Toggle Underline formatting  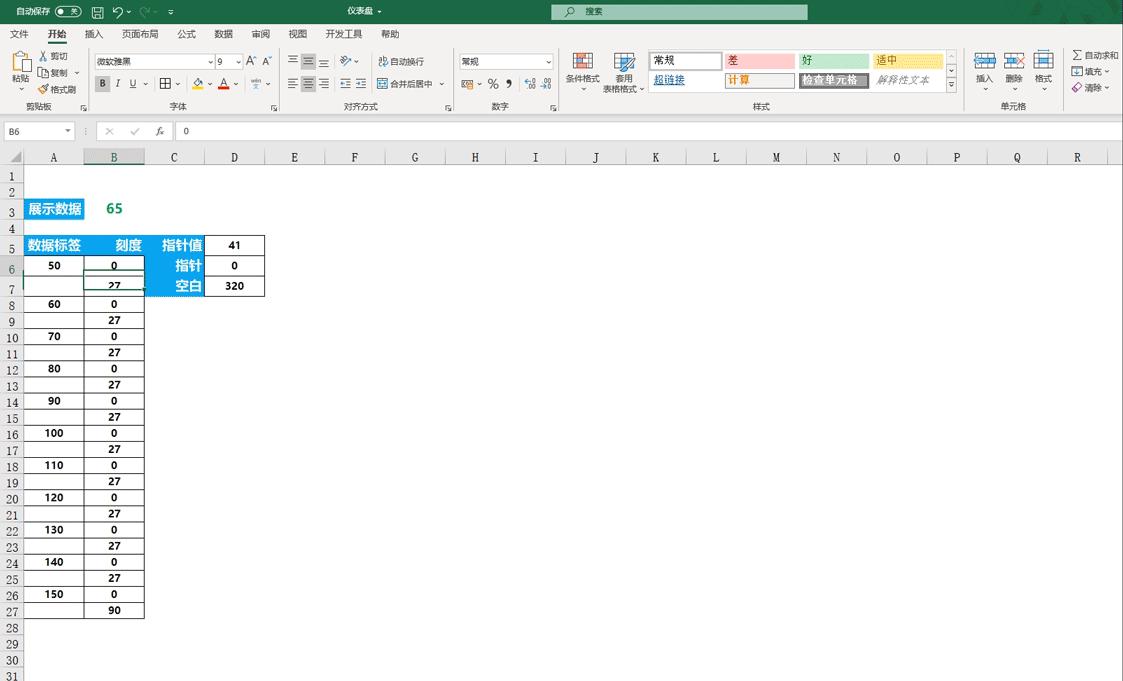click(x=129, y=83)
